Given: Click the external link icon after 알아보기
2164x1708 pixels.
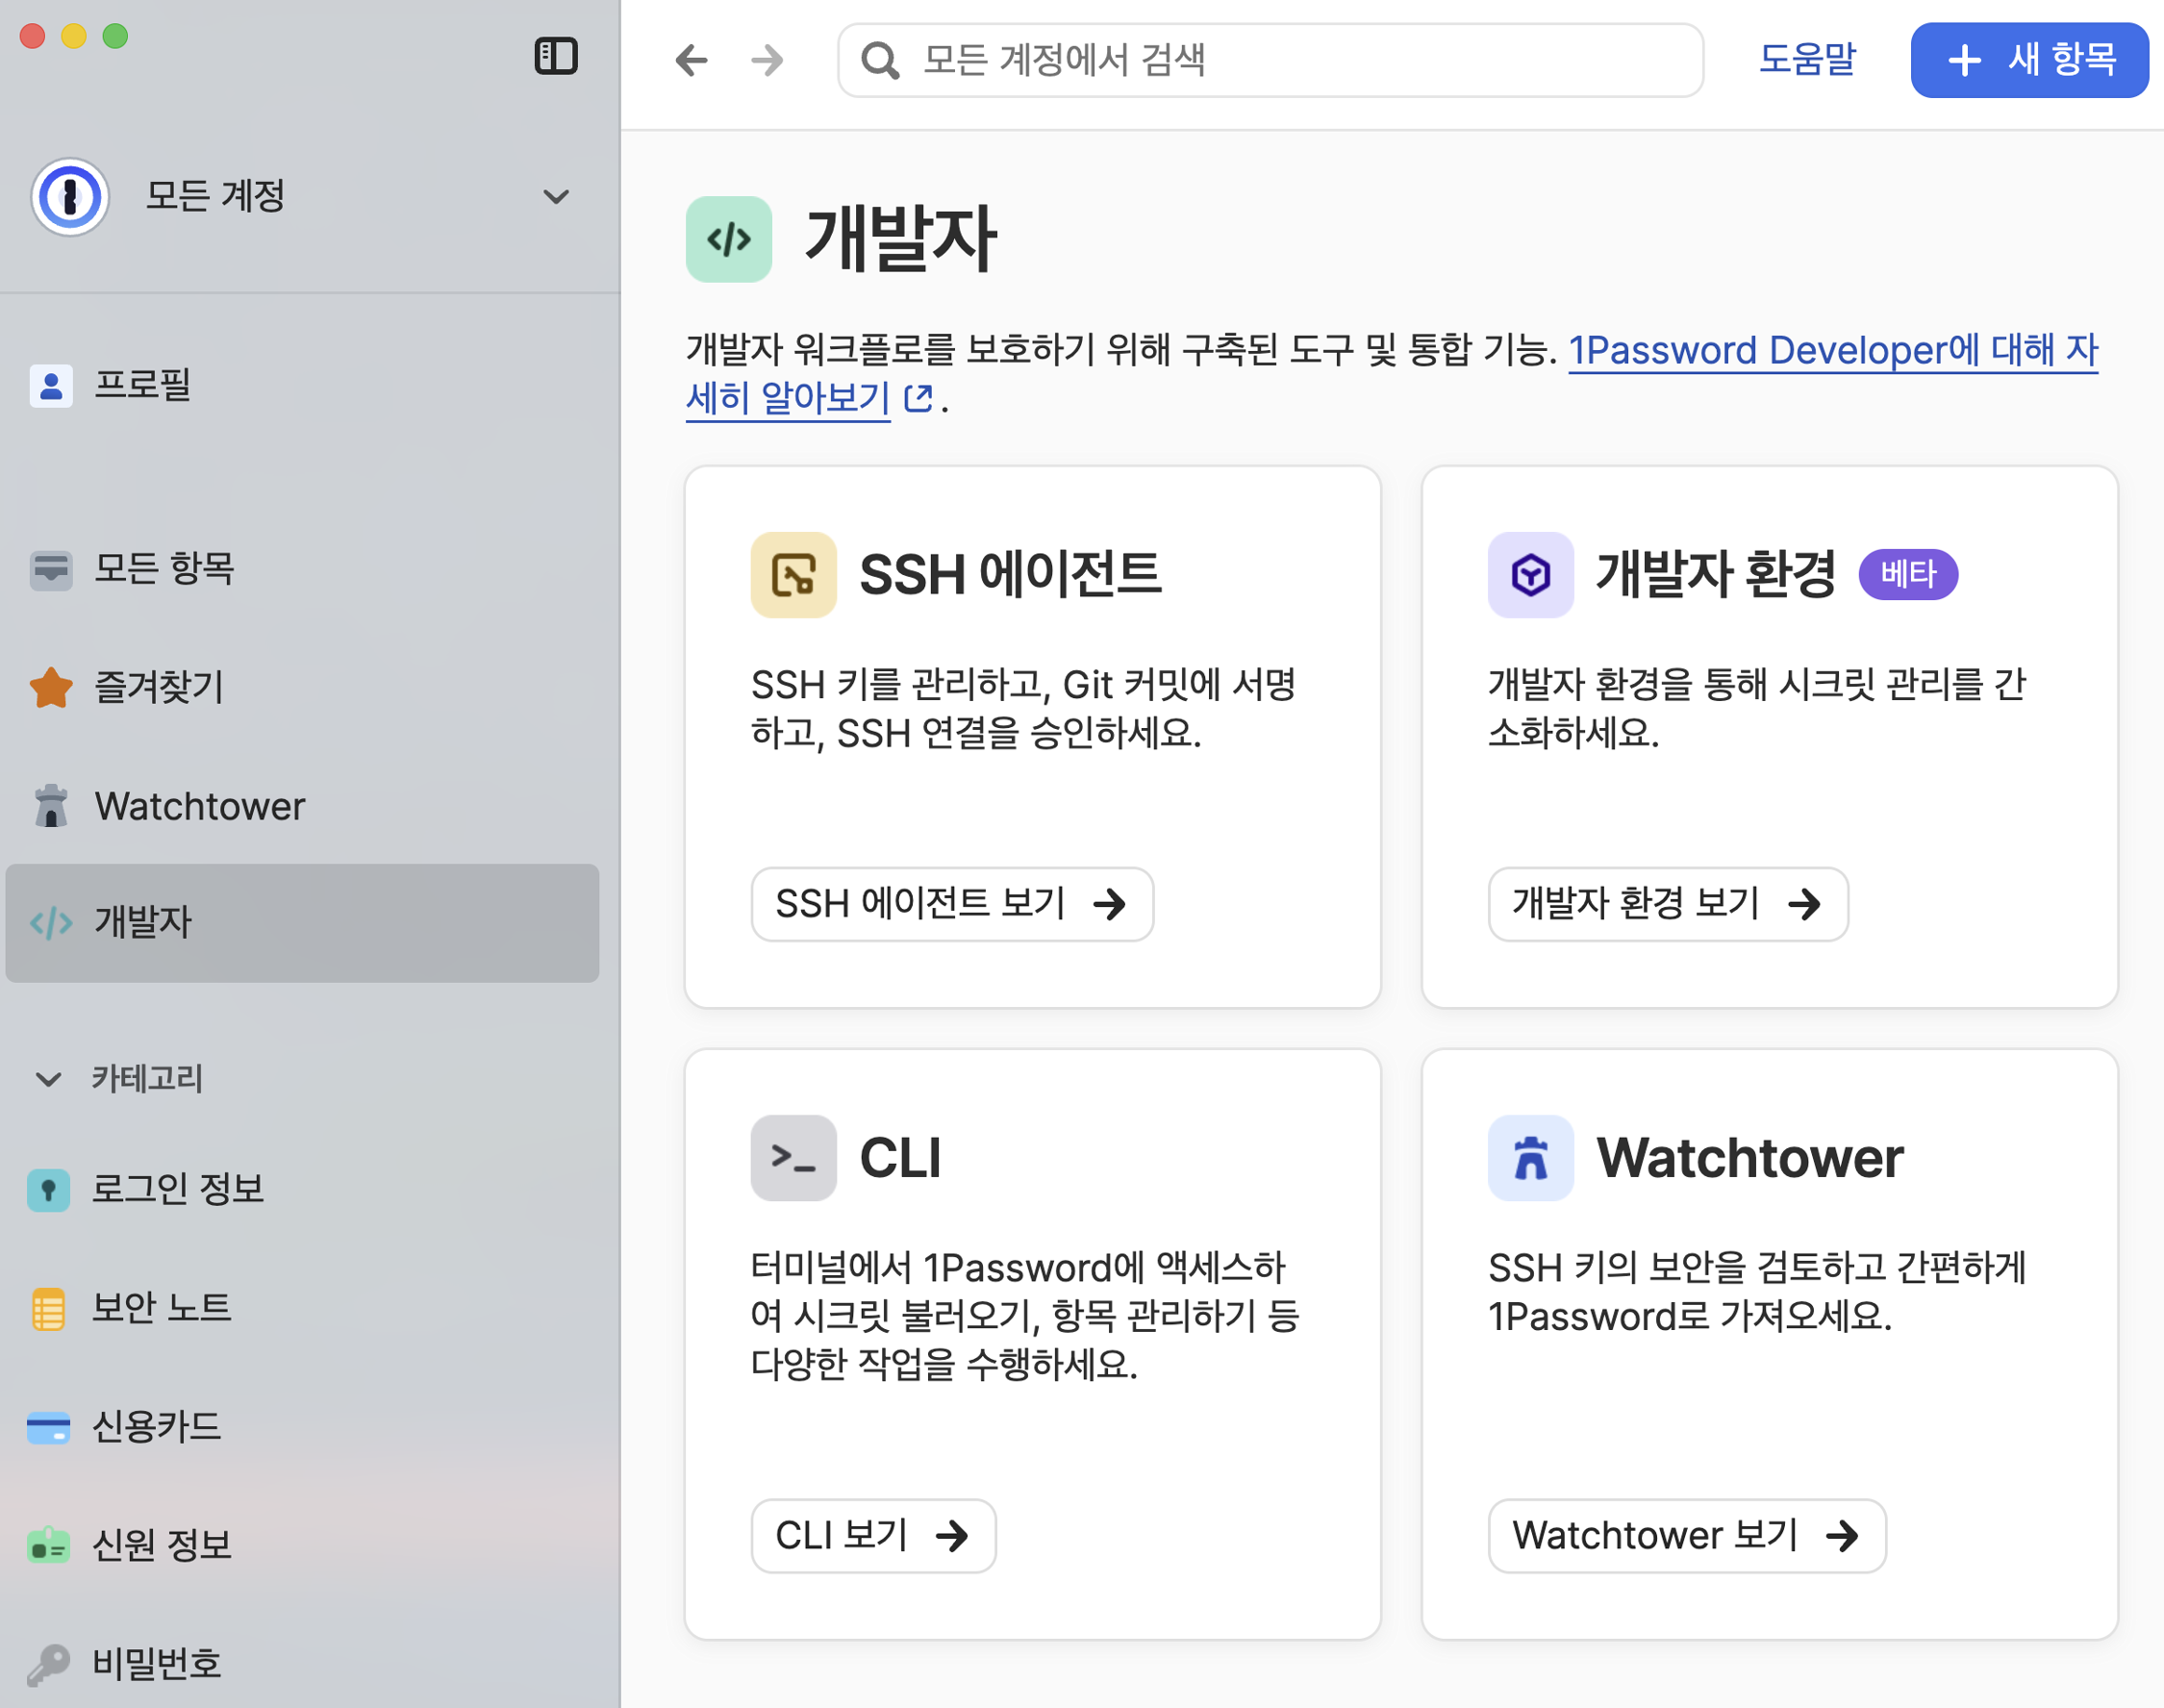Looking at the screenshot, I should coord(919,399).
